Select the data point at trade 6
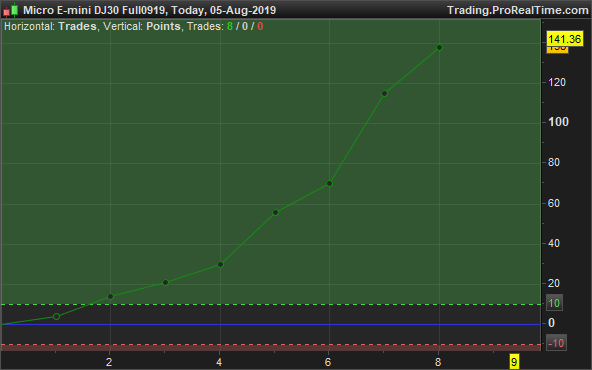The width and height of the screenshot is (592, 370). click(329, 183)
